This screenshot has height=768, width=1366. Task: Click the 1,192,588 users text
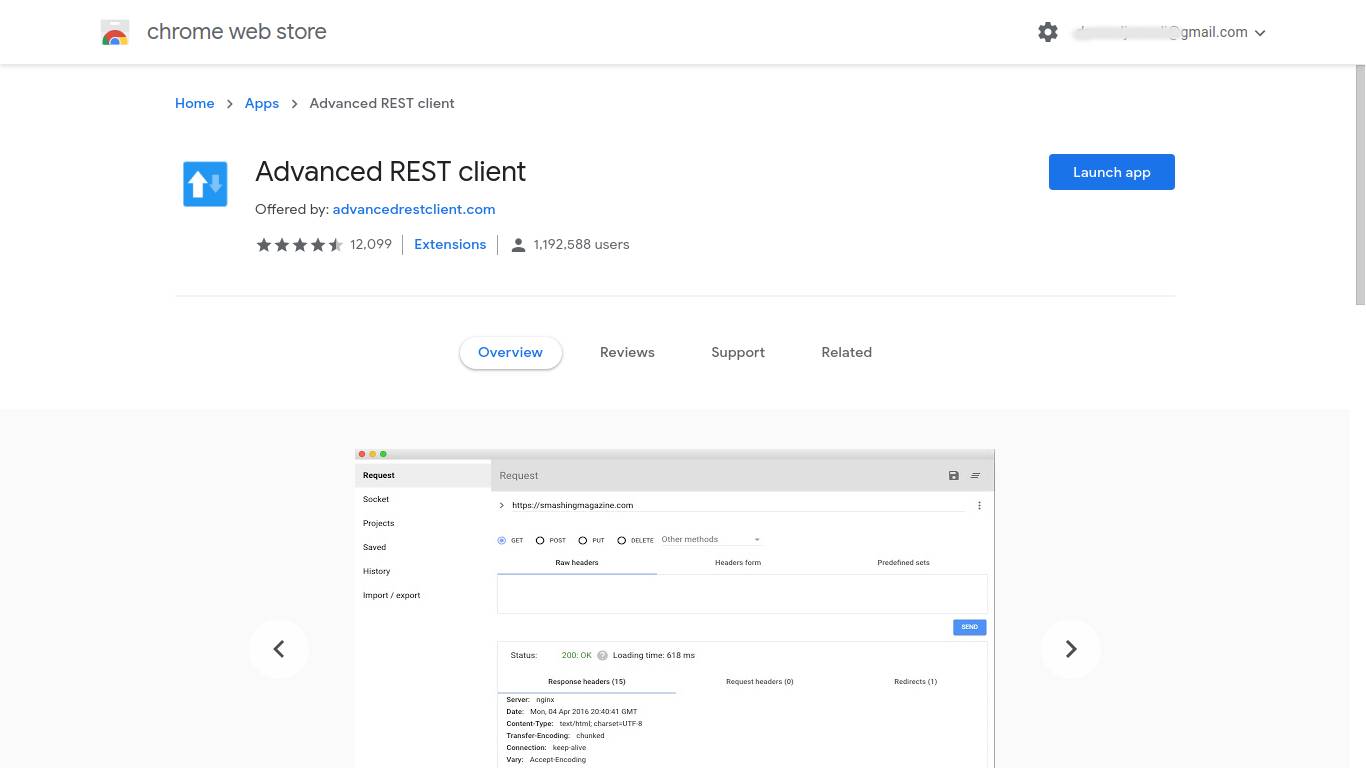(x=582, y=244)
